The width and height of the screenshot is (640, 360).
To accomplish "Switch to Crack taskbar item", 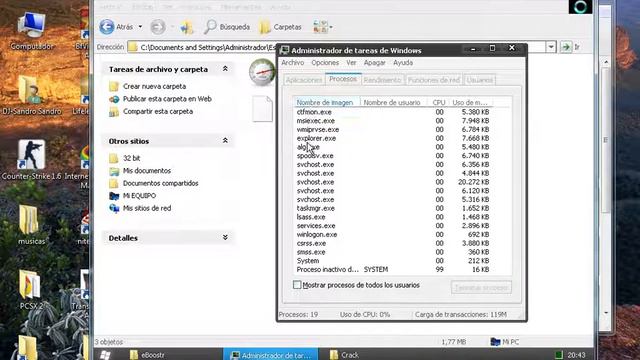I will (345, 355).
